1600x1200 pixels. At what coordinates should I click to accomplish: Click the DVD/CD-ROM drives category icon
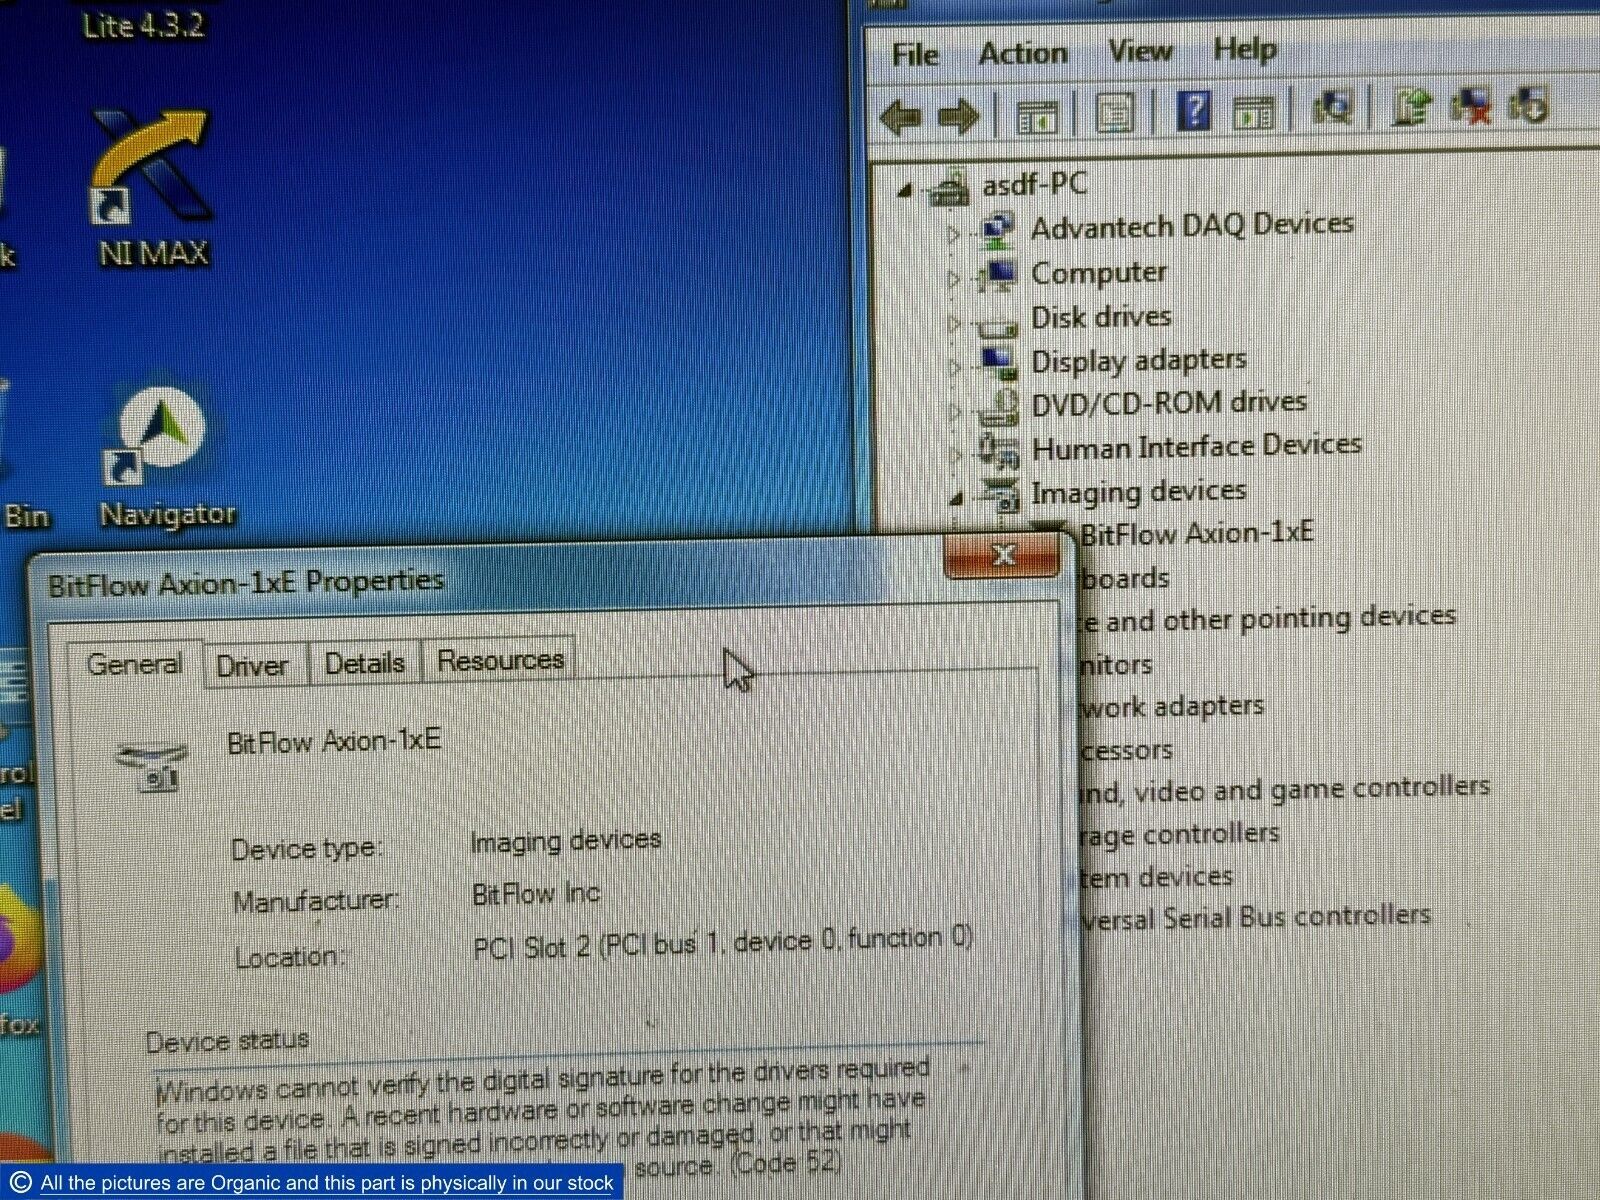998,406
